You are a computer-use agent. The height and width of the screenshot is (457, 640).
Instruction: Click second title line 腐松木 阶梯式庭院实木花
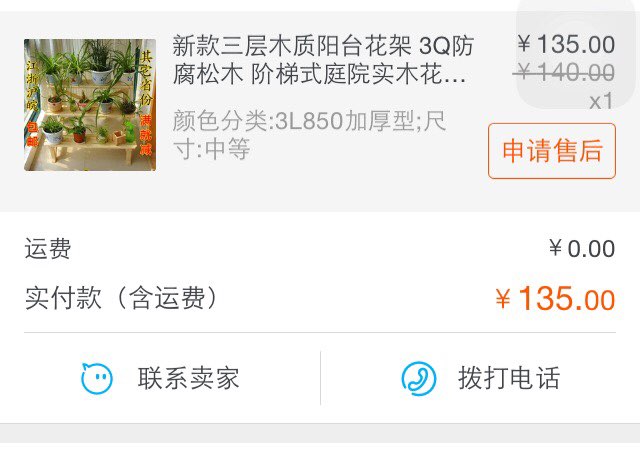319,74
